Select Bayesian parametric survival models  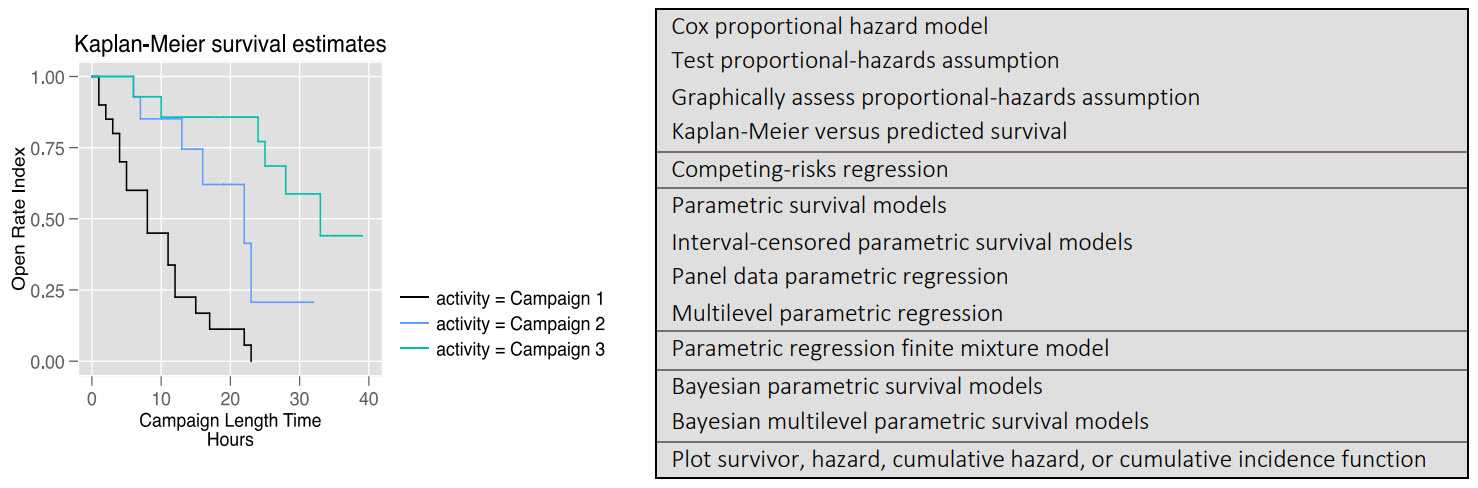(857, 386)
